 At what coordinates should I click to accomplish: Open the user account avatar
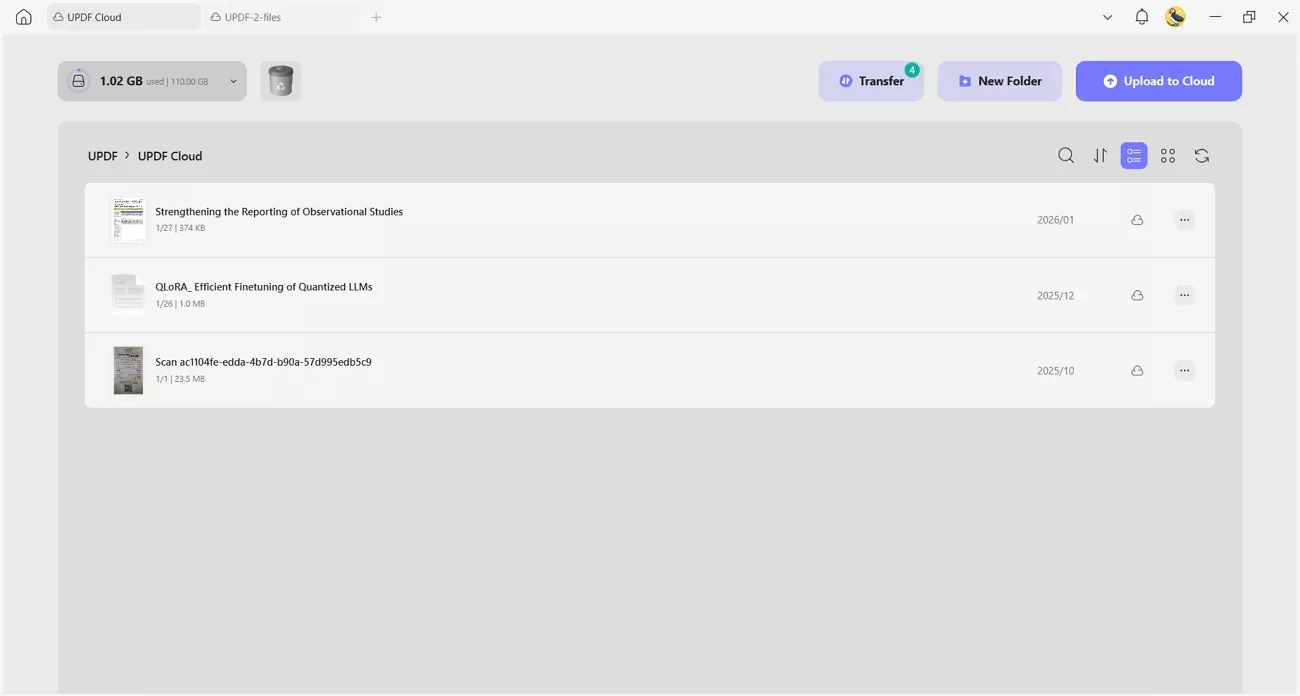click(1175, 17)
